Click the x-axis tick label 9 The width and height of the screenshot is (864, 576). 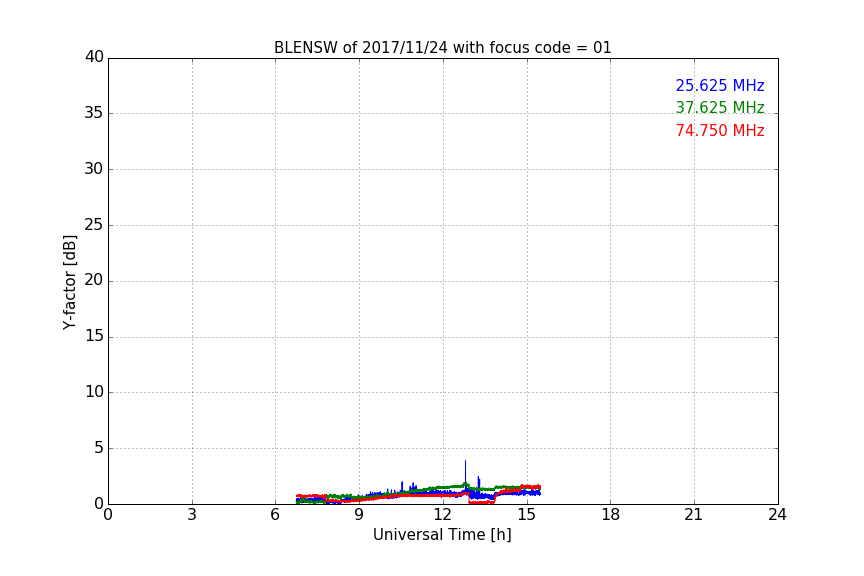(x=359, y=515)
